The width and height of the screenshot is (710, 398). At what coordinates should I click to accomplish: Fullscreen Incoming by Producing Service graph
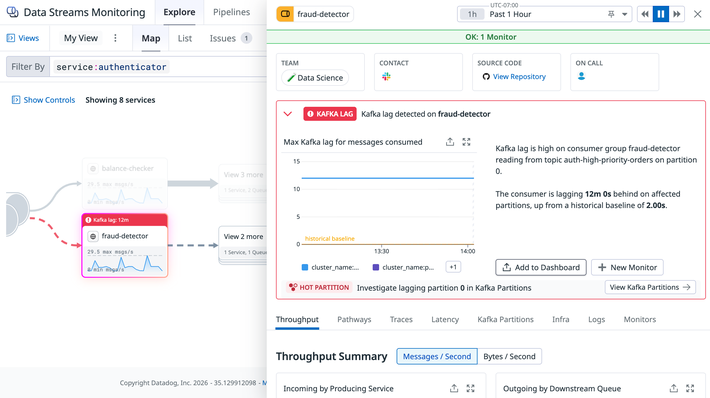[470, 388]
